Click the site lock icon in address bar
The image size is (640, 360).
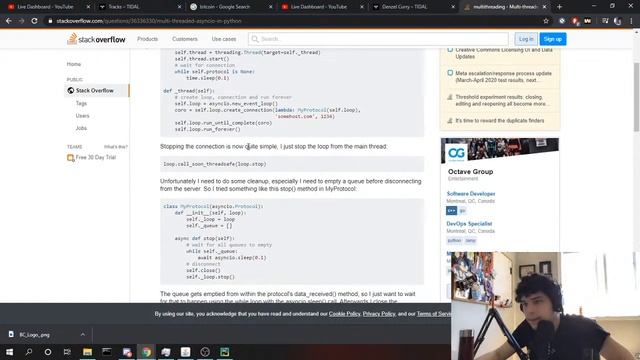click(x=50, y=21)
